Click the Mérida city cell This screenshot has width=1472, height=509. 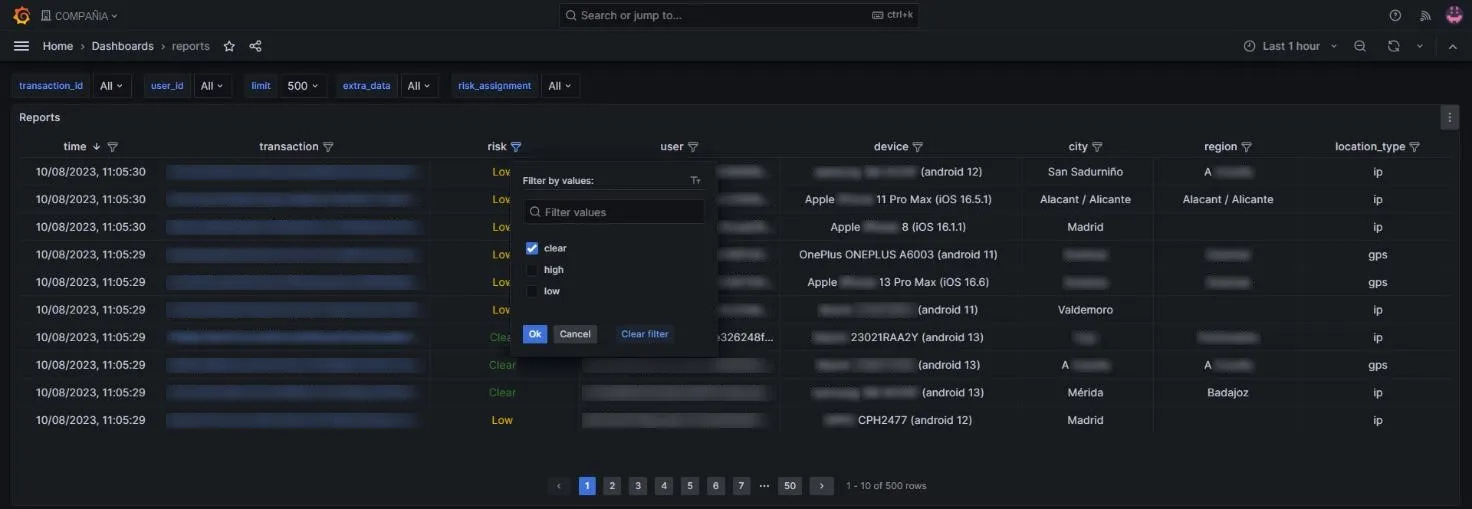[x=1085, y=393]
